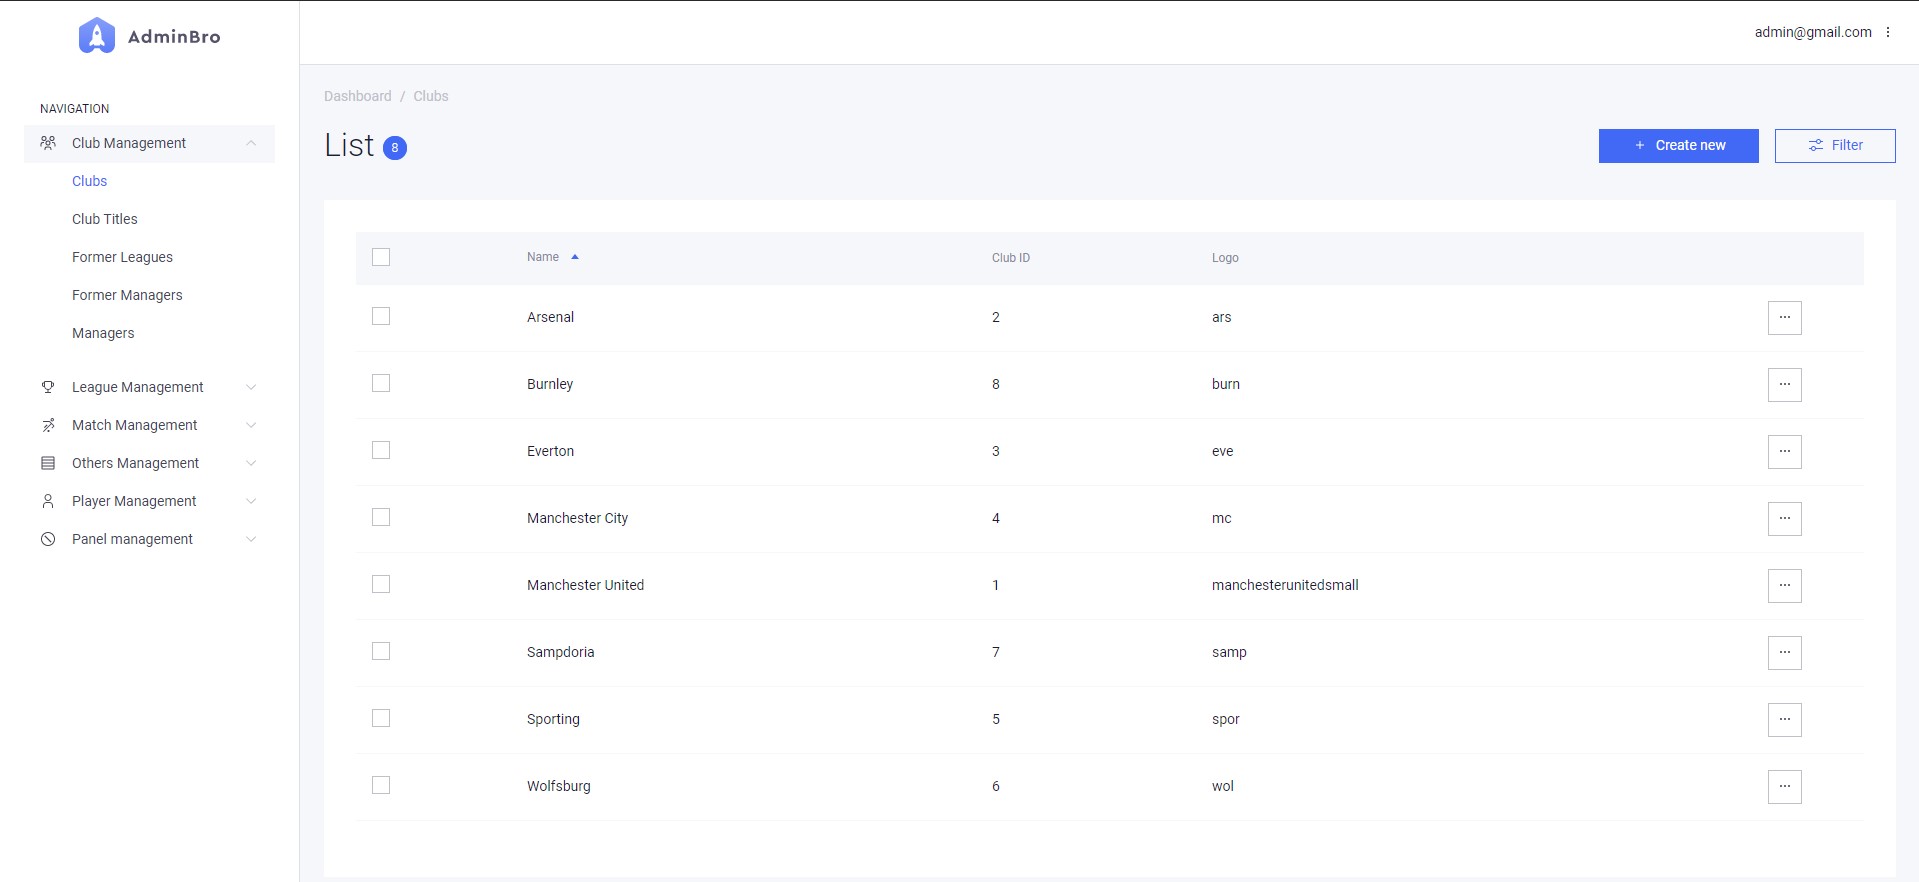
Task: Click the League Management menu label
Action: point(138,387)
